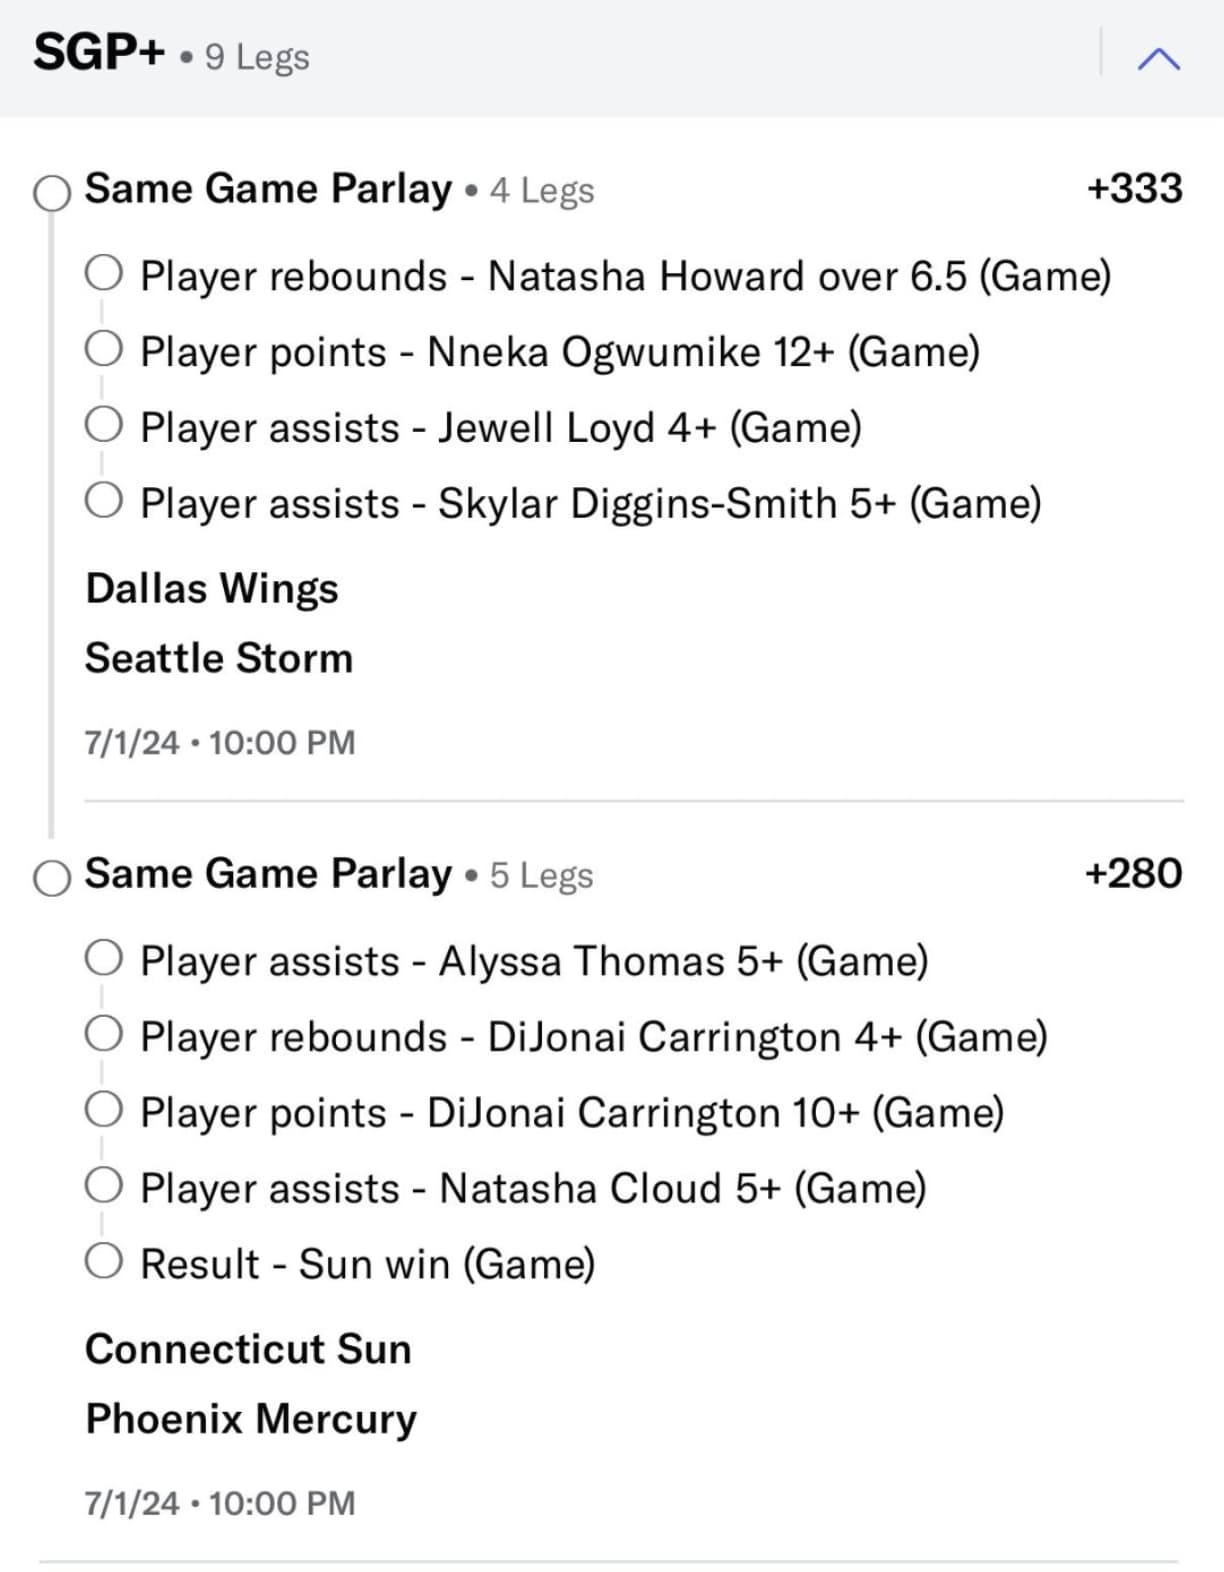Screen dimensions: 1224x1572
Task: Select the Nneka Ogwumike points leg circle
Action: 104,349
